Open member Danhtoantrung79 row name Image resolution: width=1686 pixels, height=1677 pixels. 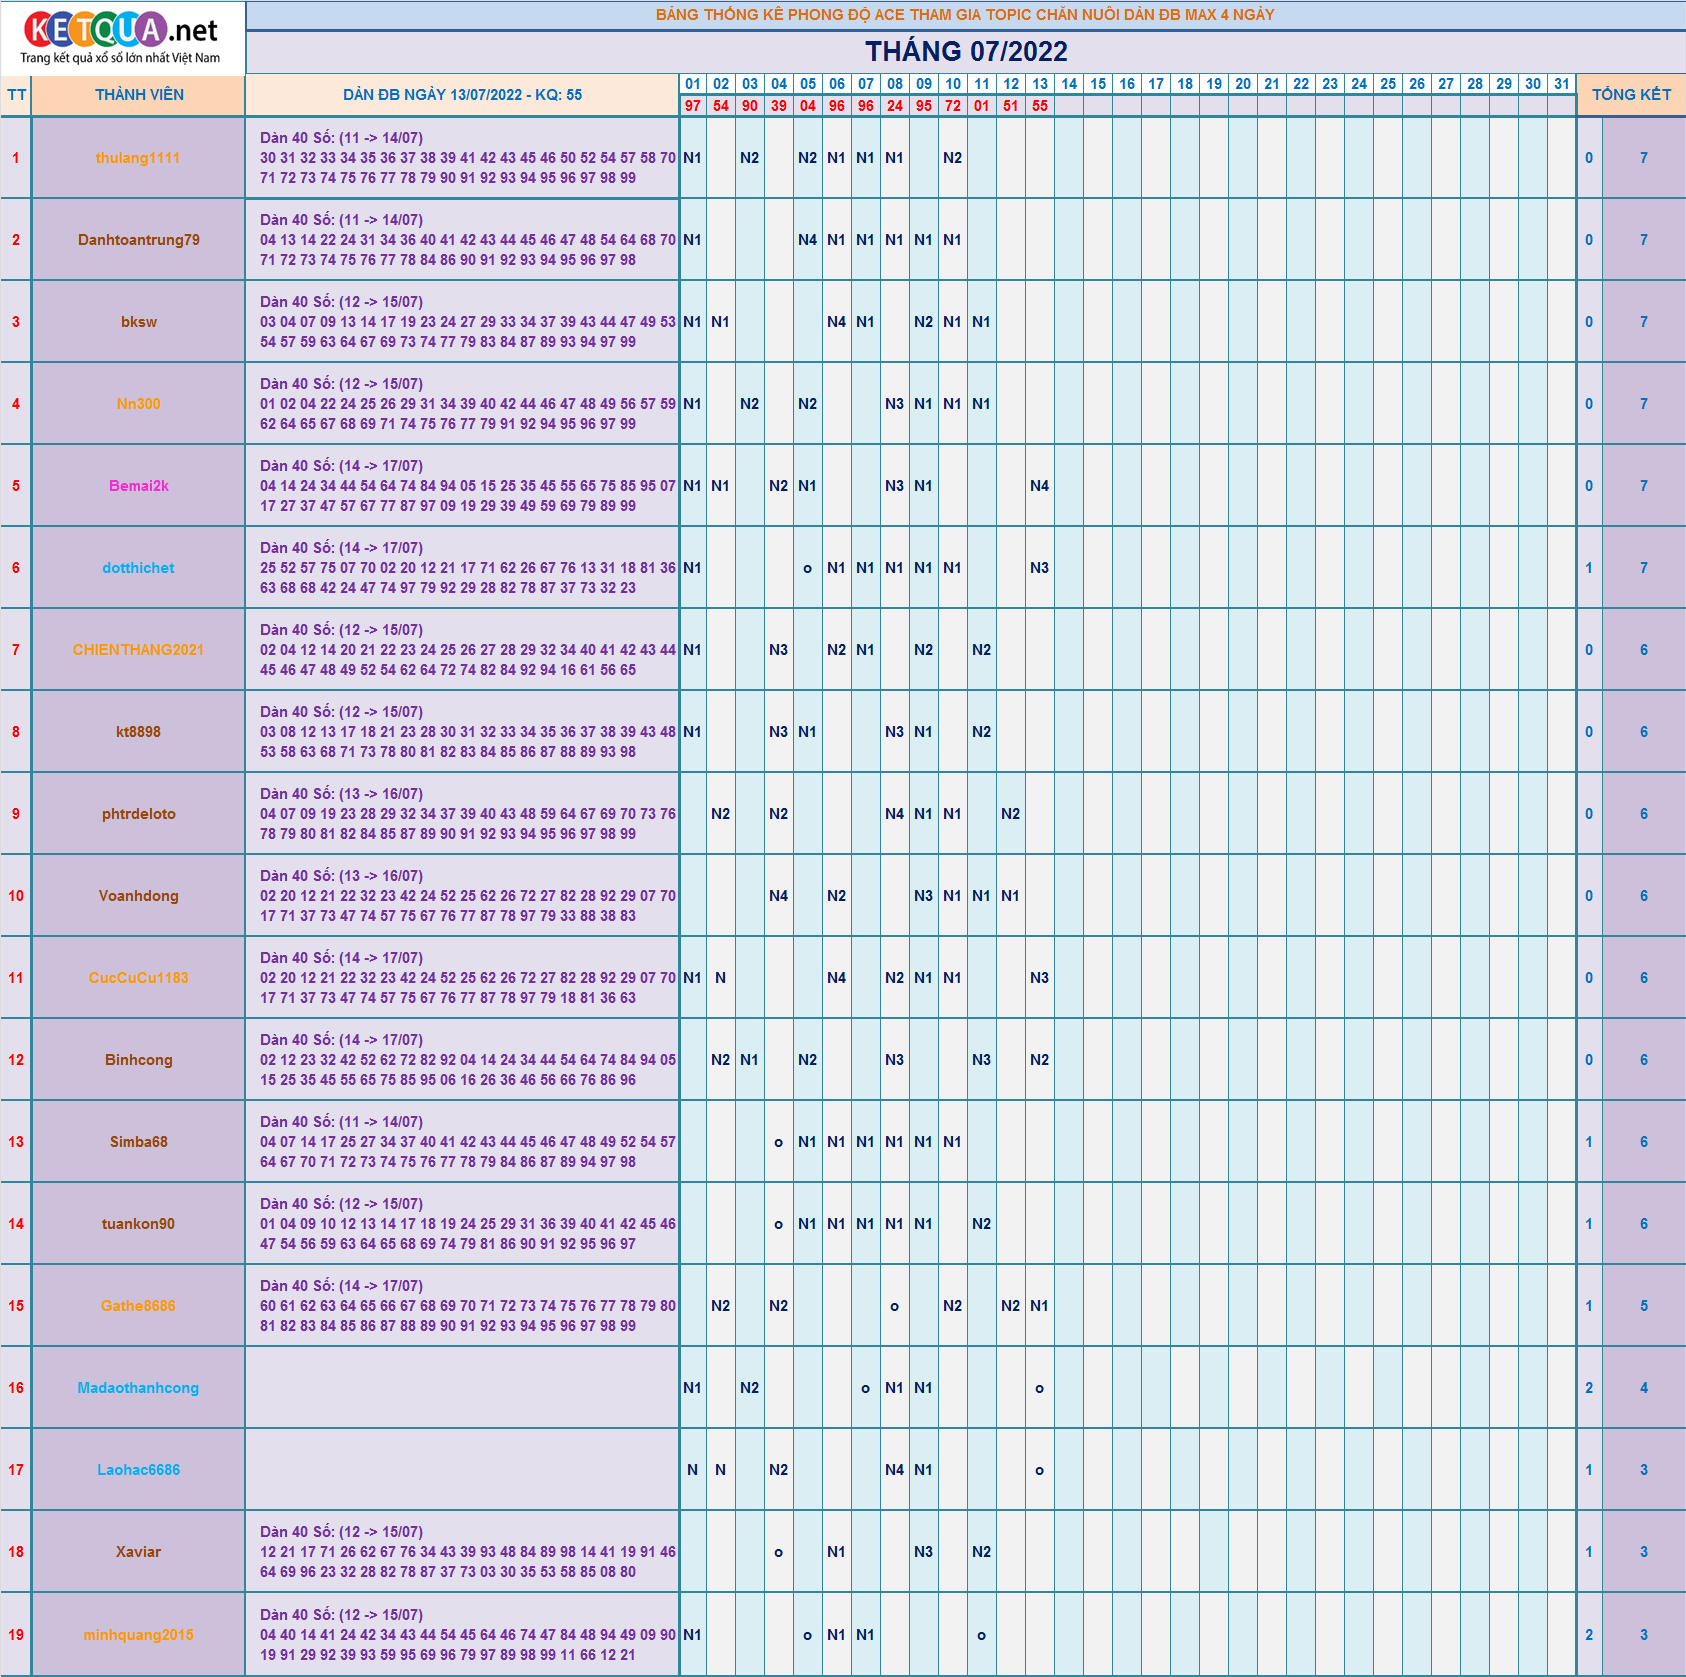tap(139, 240)
